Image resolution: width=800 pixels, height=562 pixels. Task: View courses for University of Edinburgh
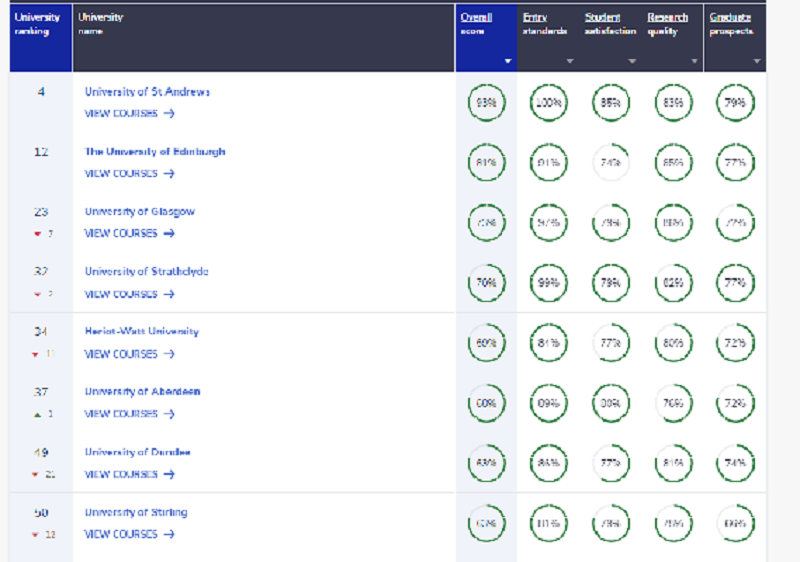tap(130, 173)
